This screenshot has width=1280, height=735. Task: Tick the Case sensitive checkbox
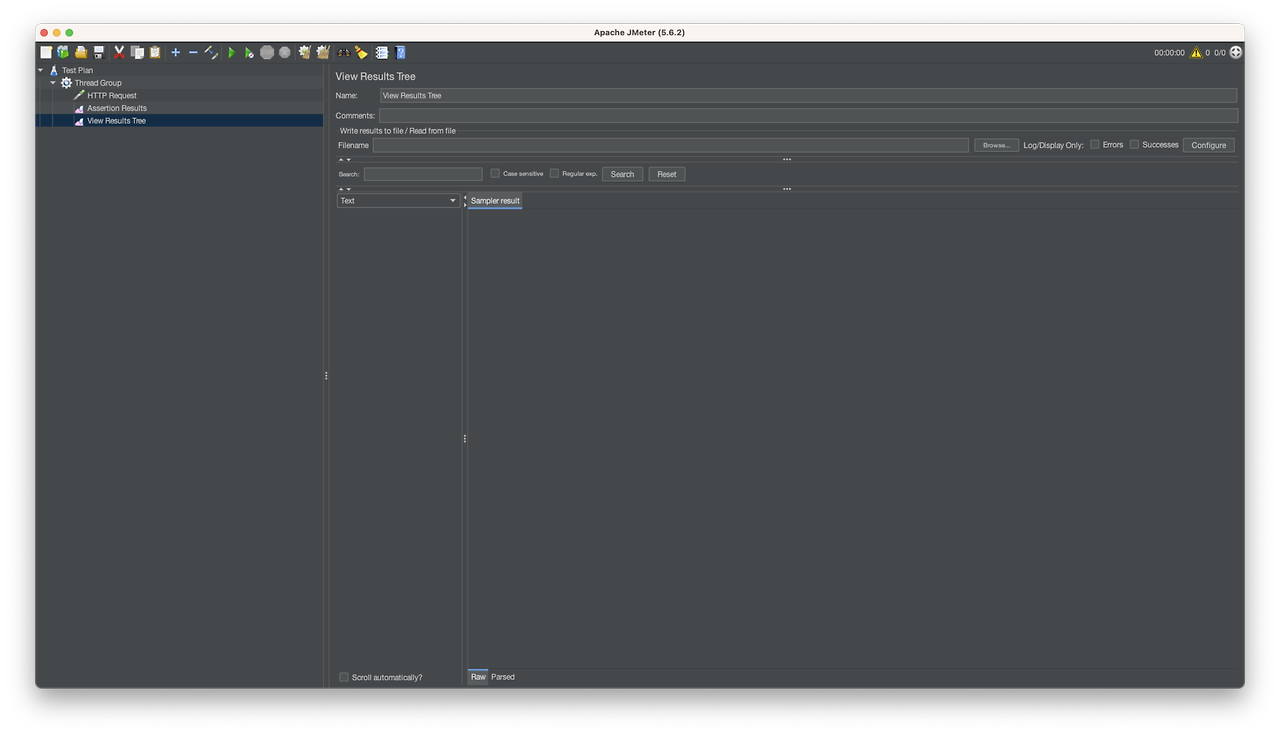(495, 173)
